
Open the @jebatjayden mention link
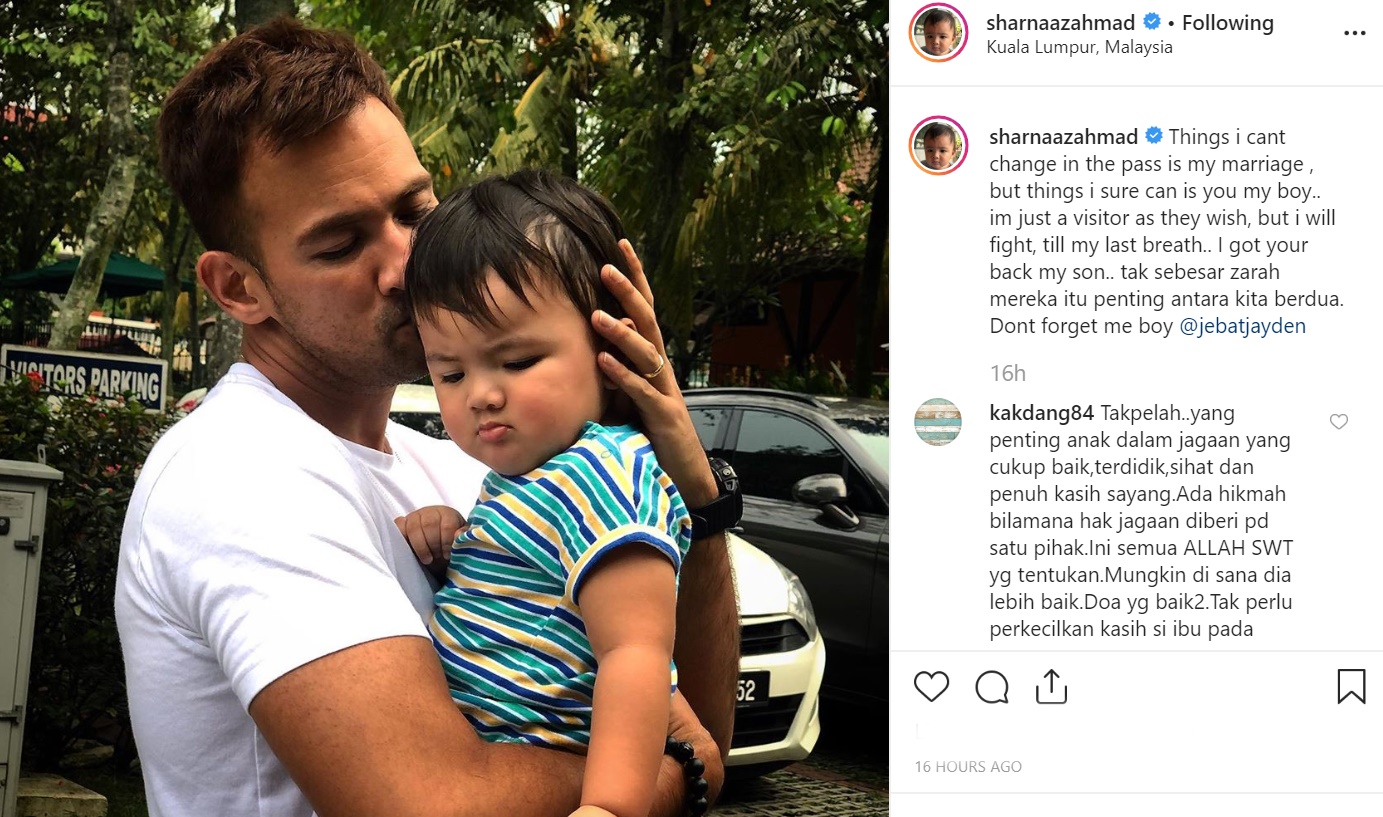coord(1243,326)
